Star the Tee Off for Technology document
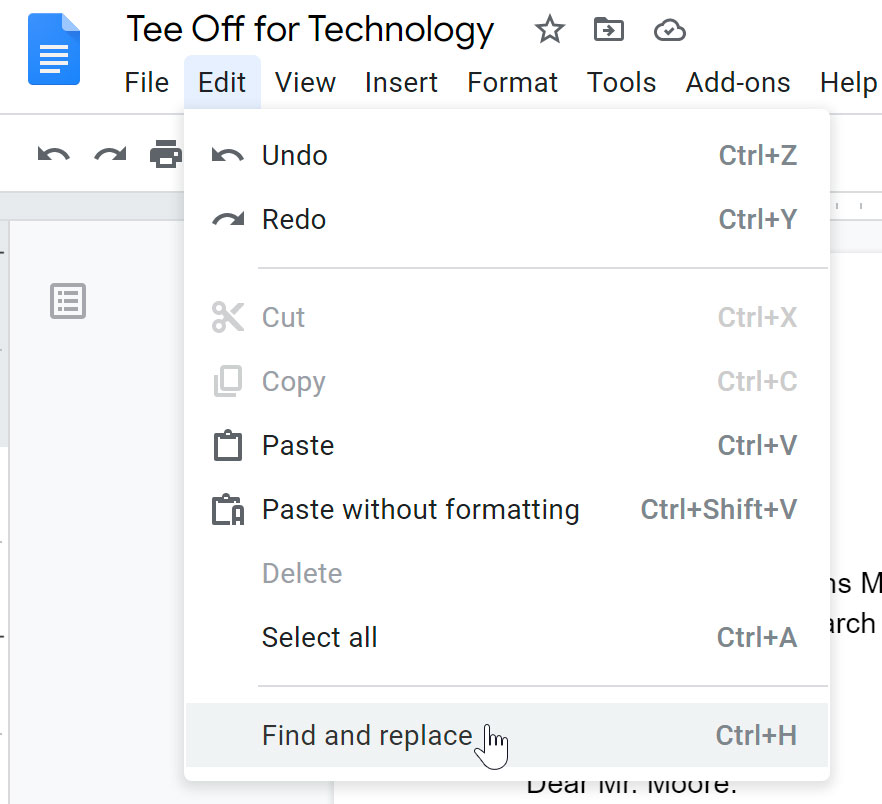 (549, 30)
